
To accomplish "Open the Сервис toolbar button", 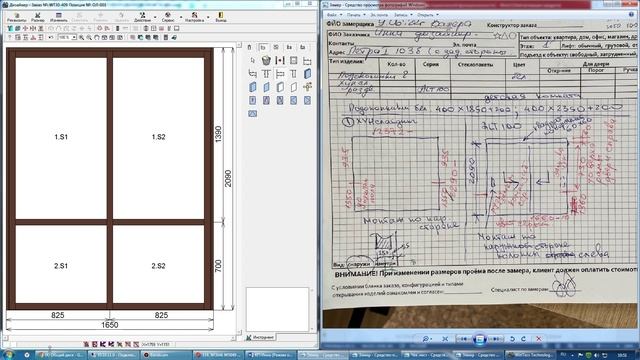I will pos(168,17).
